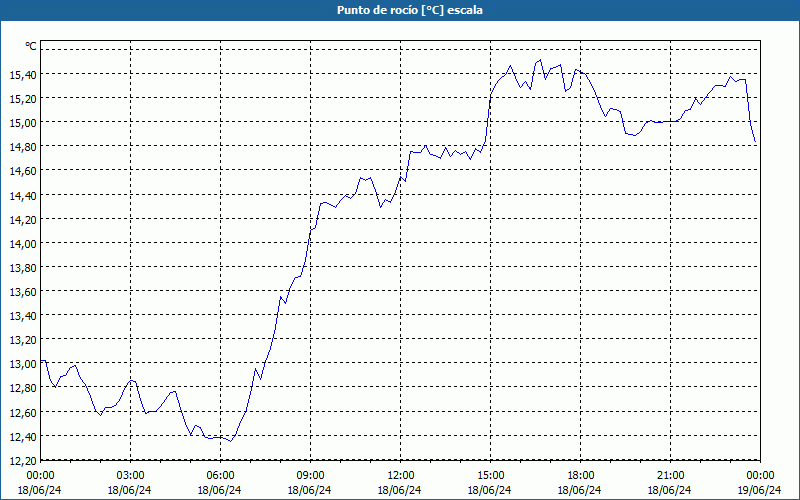Click the chart title 'Punto de rocío [°C] escala'
The image size is (800, 500).
pos(410,10)
